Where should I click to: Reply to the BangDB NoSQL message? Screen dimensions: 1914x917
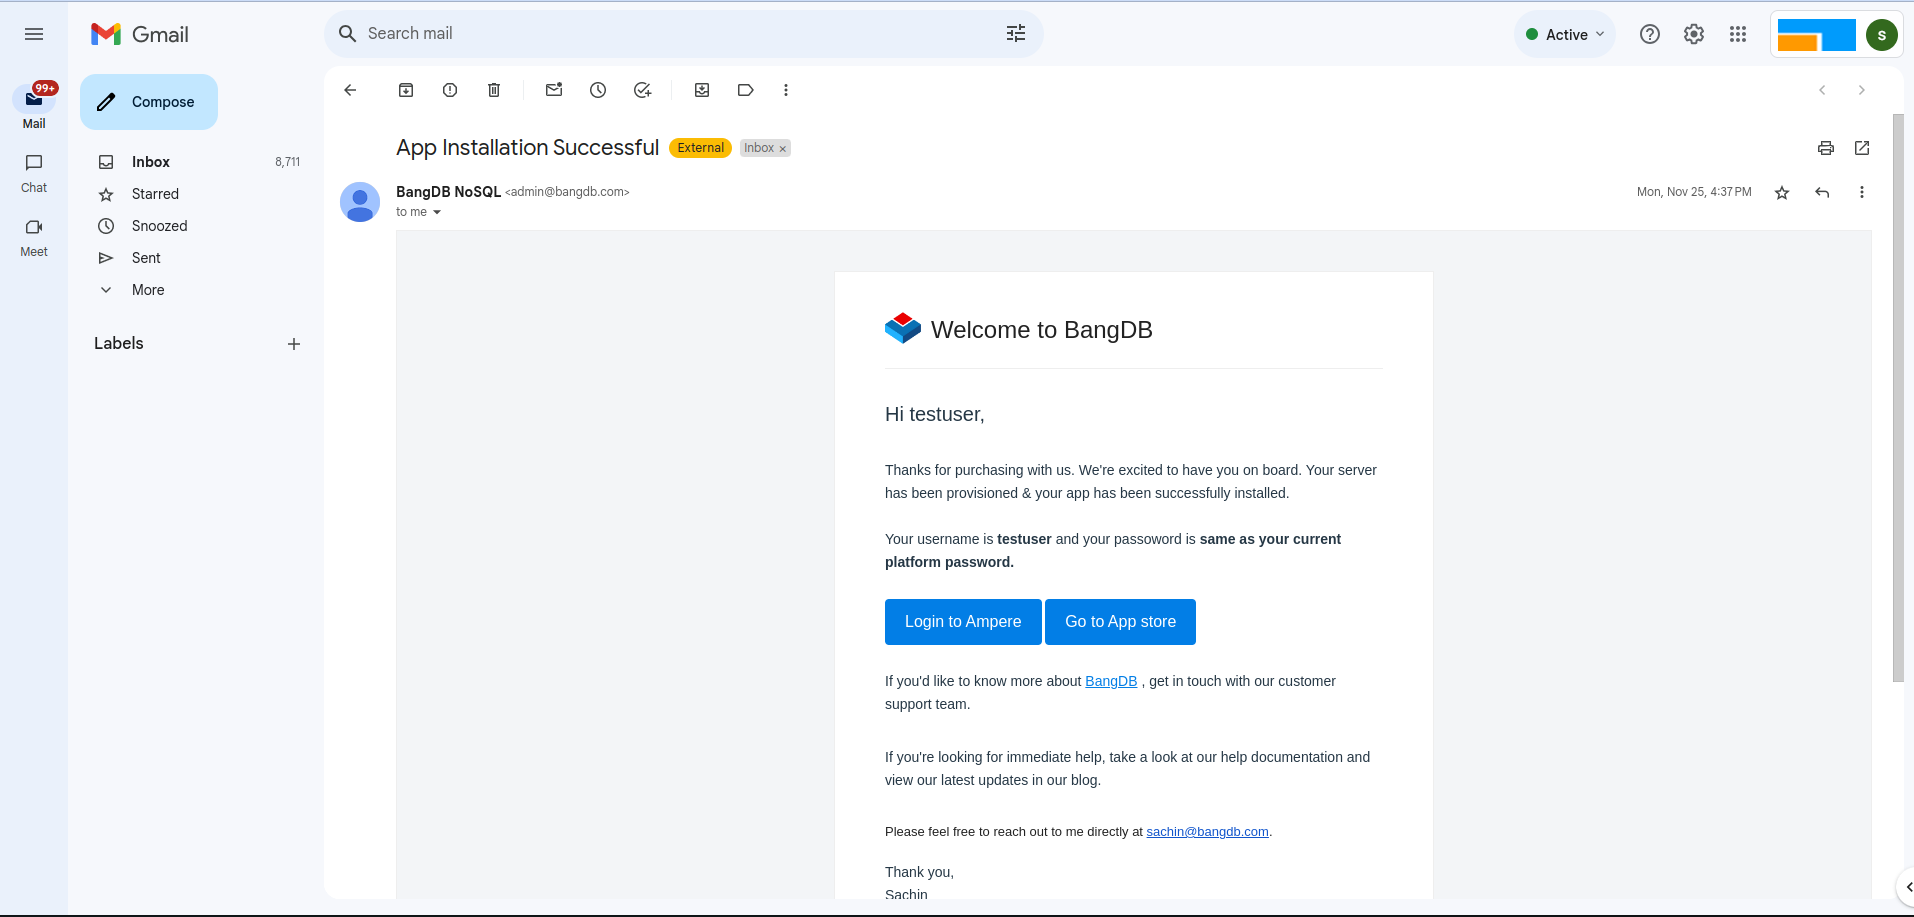(1822, 193)
